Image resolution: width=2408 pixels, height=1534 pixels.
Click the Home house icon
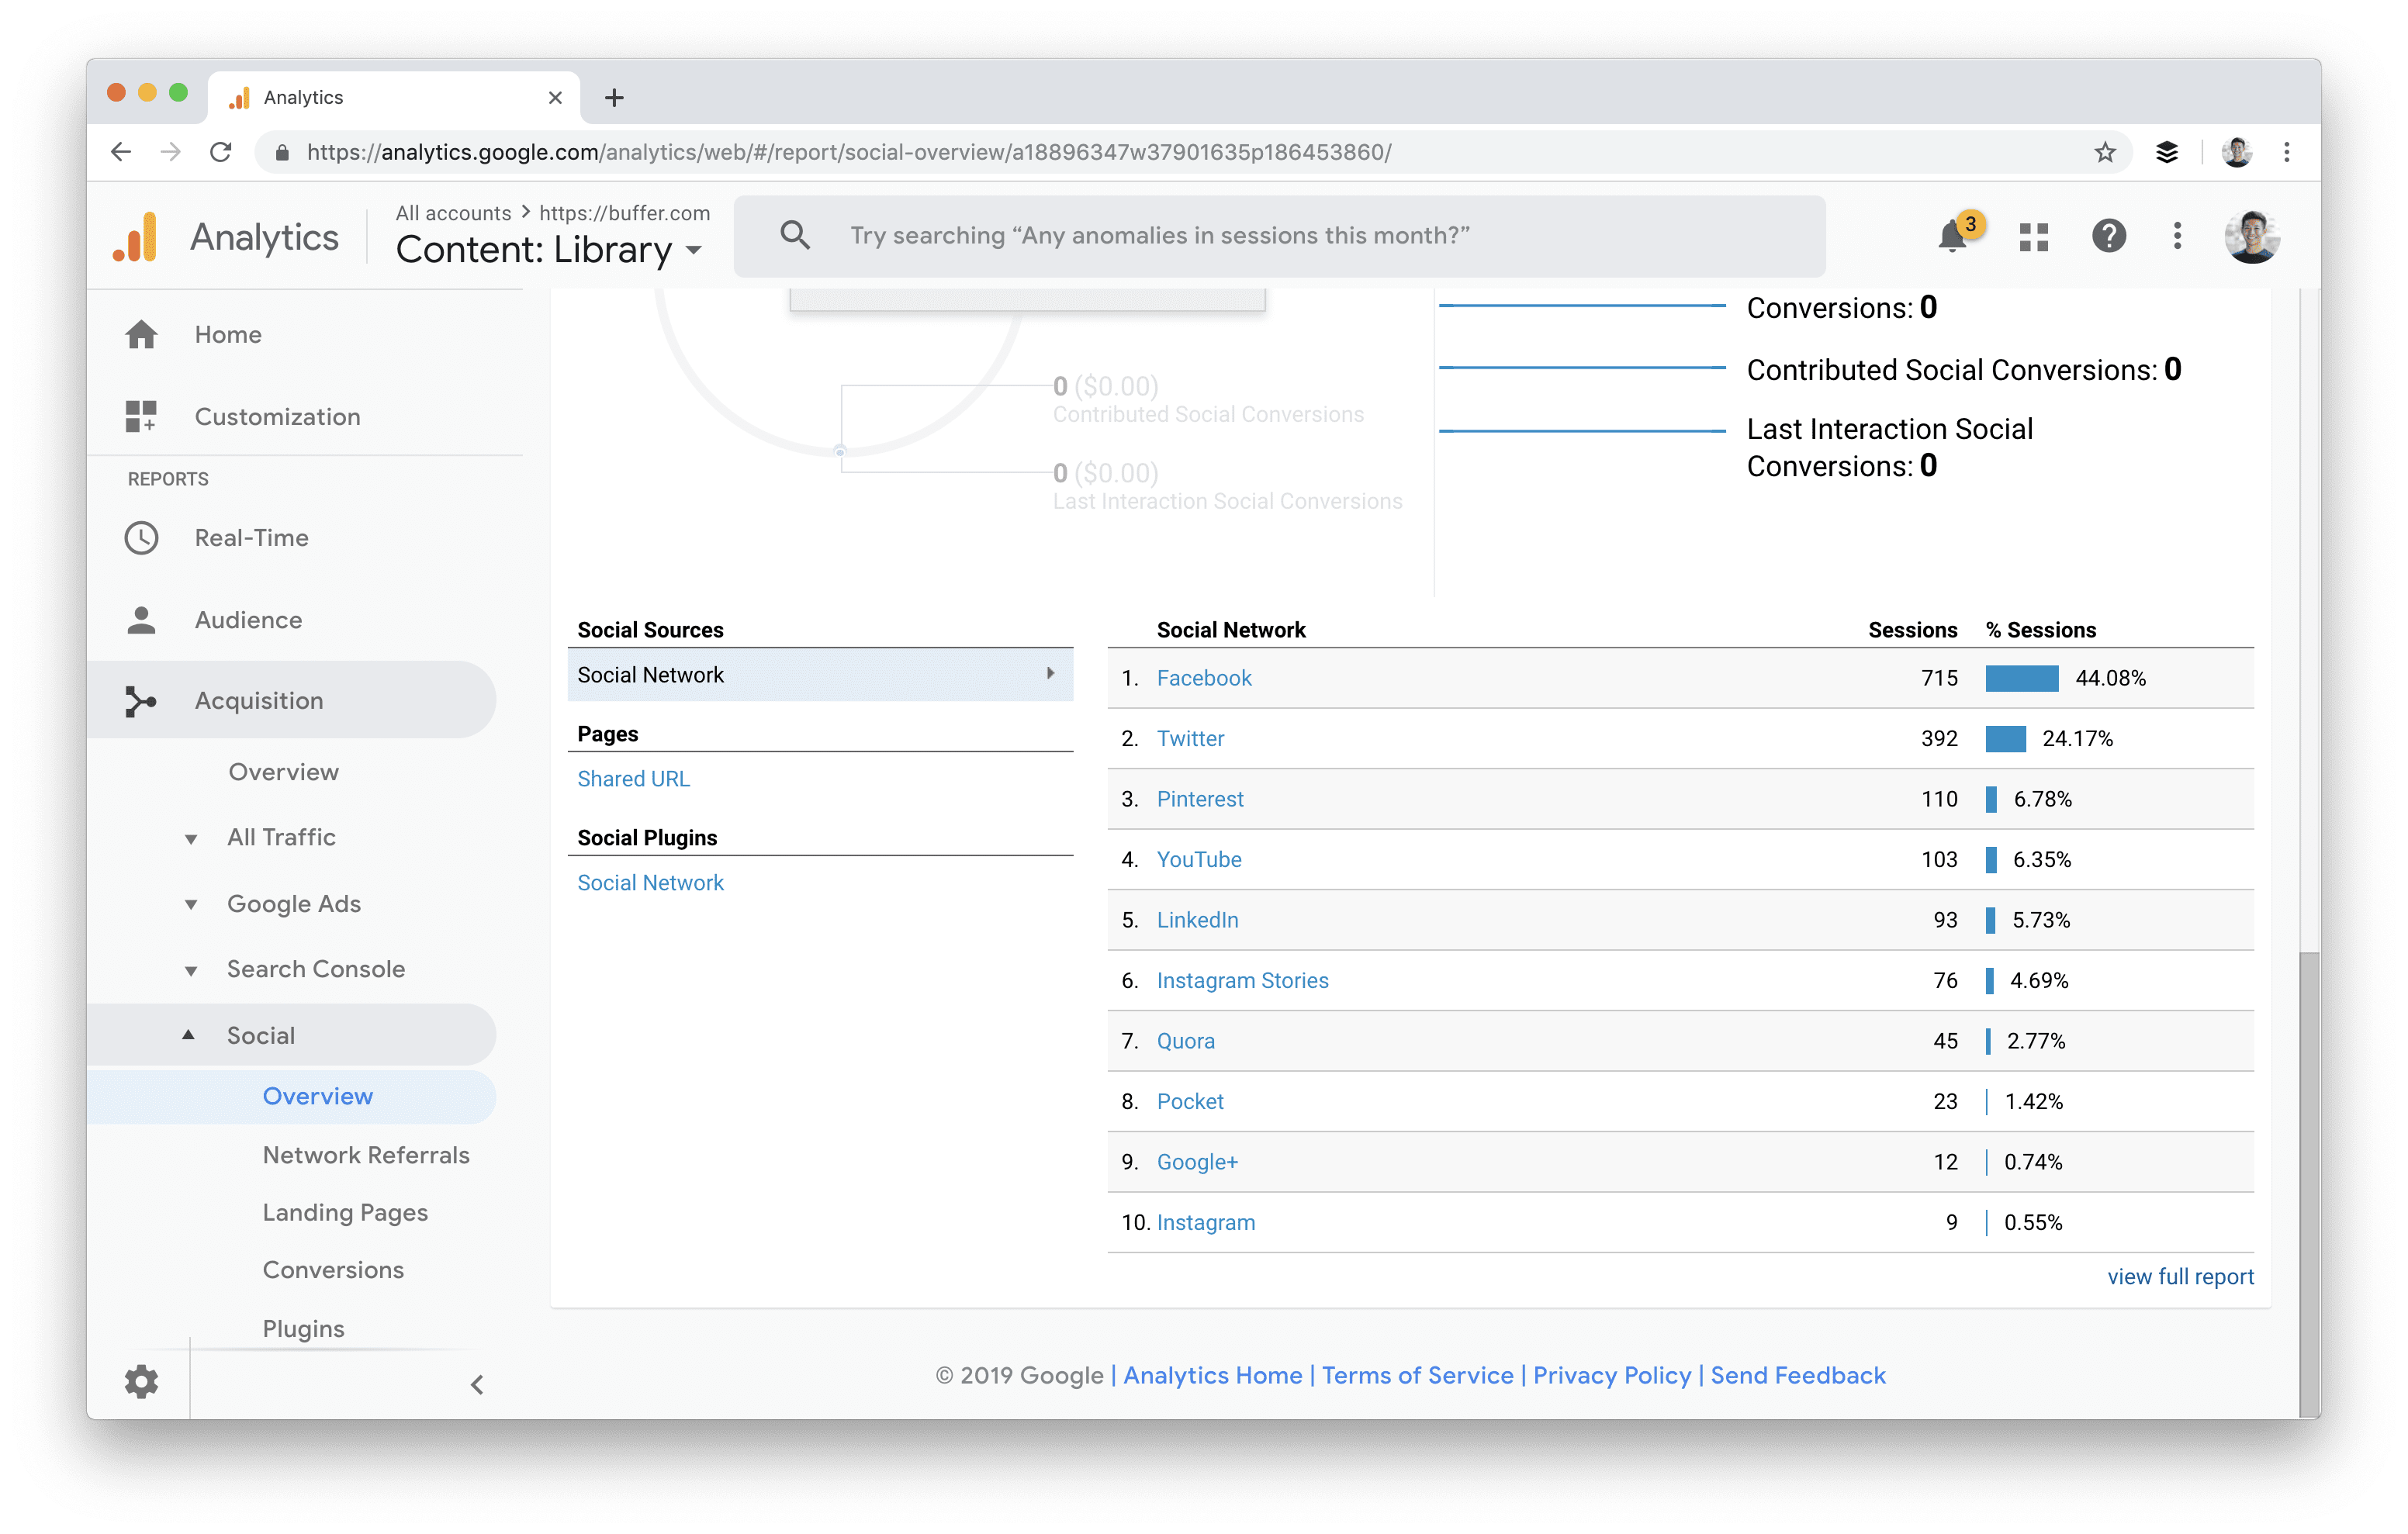141,334
